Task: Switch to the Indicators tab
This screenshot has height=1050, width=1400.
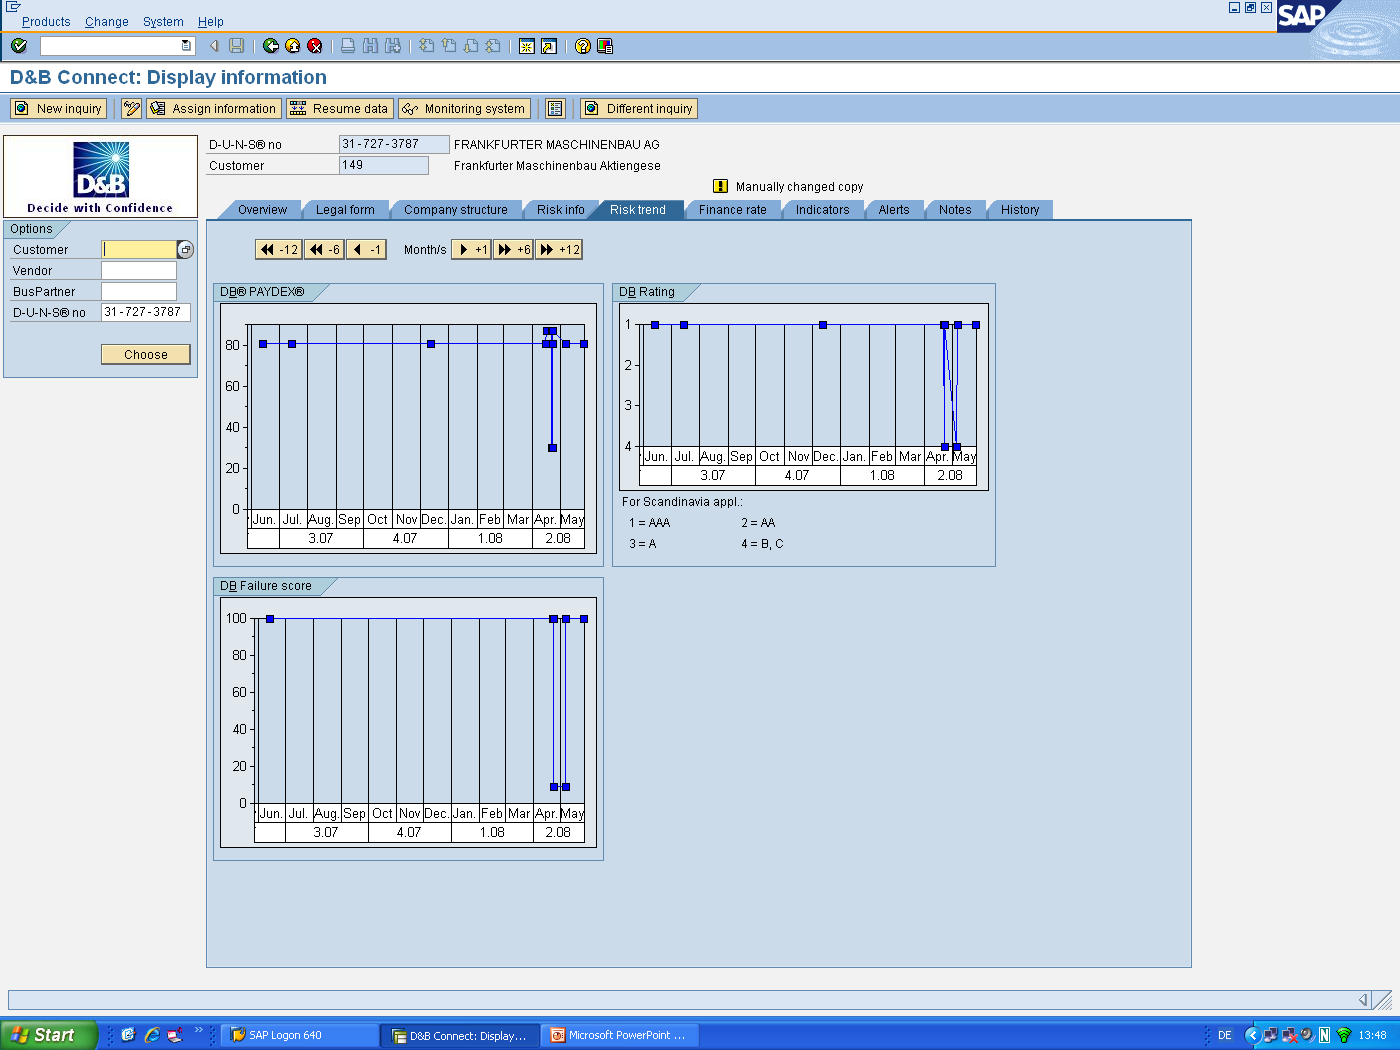Action: click(822, 210)
